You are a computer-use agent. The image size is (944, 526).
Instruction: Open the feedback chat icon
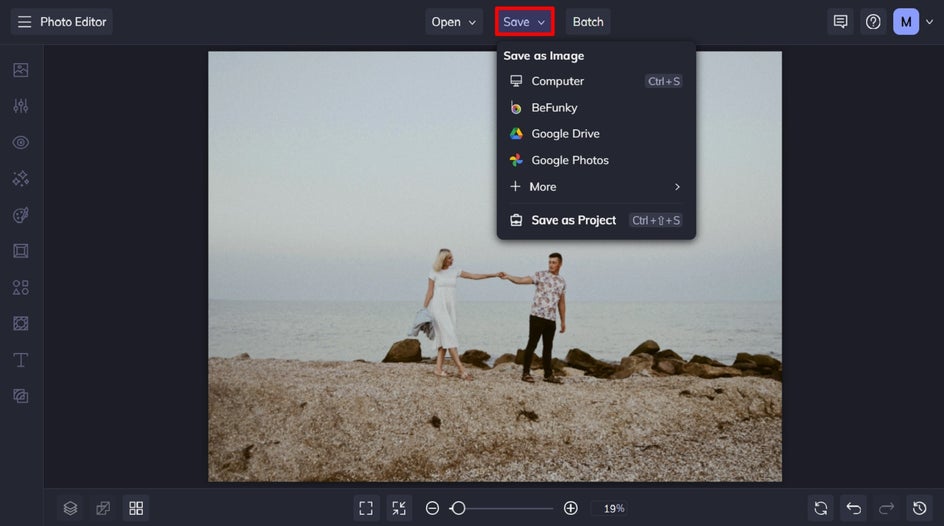(x=840, y=22)
